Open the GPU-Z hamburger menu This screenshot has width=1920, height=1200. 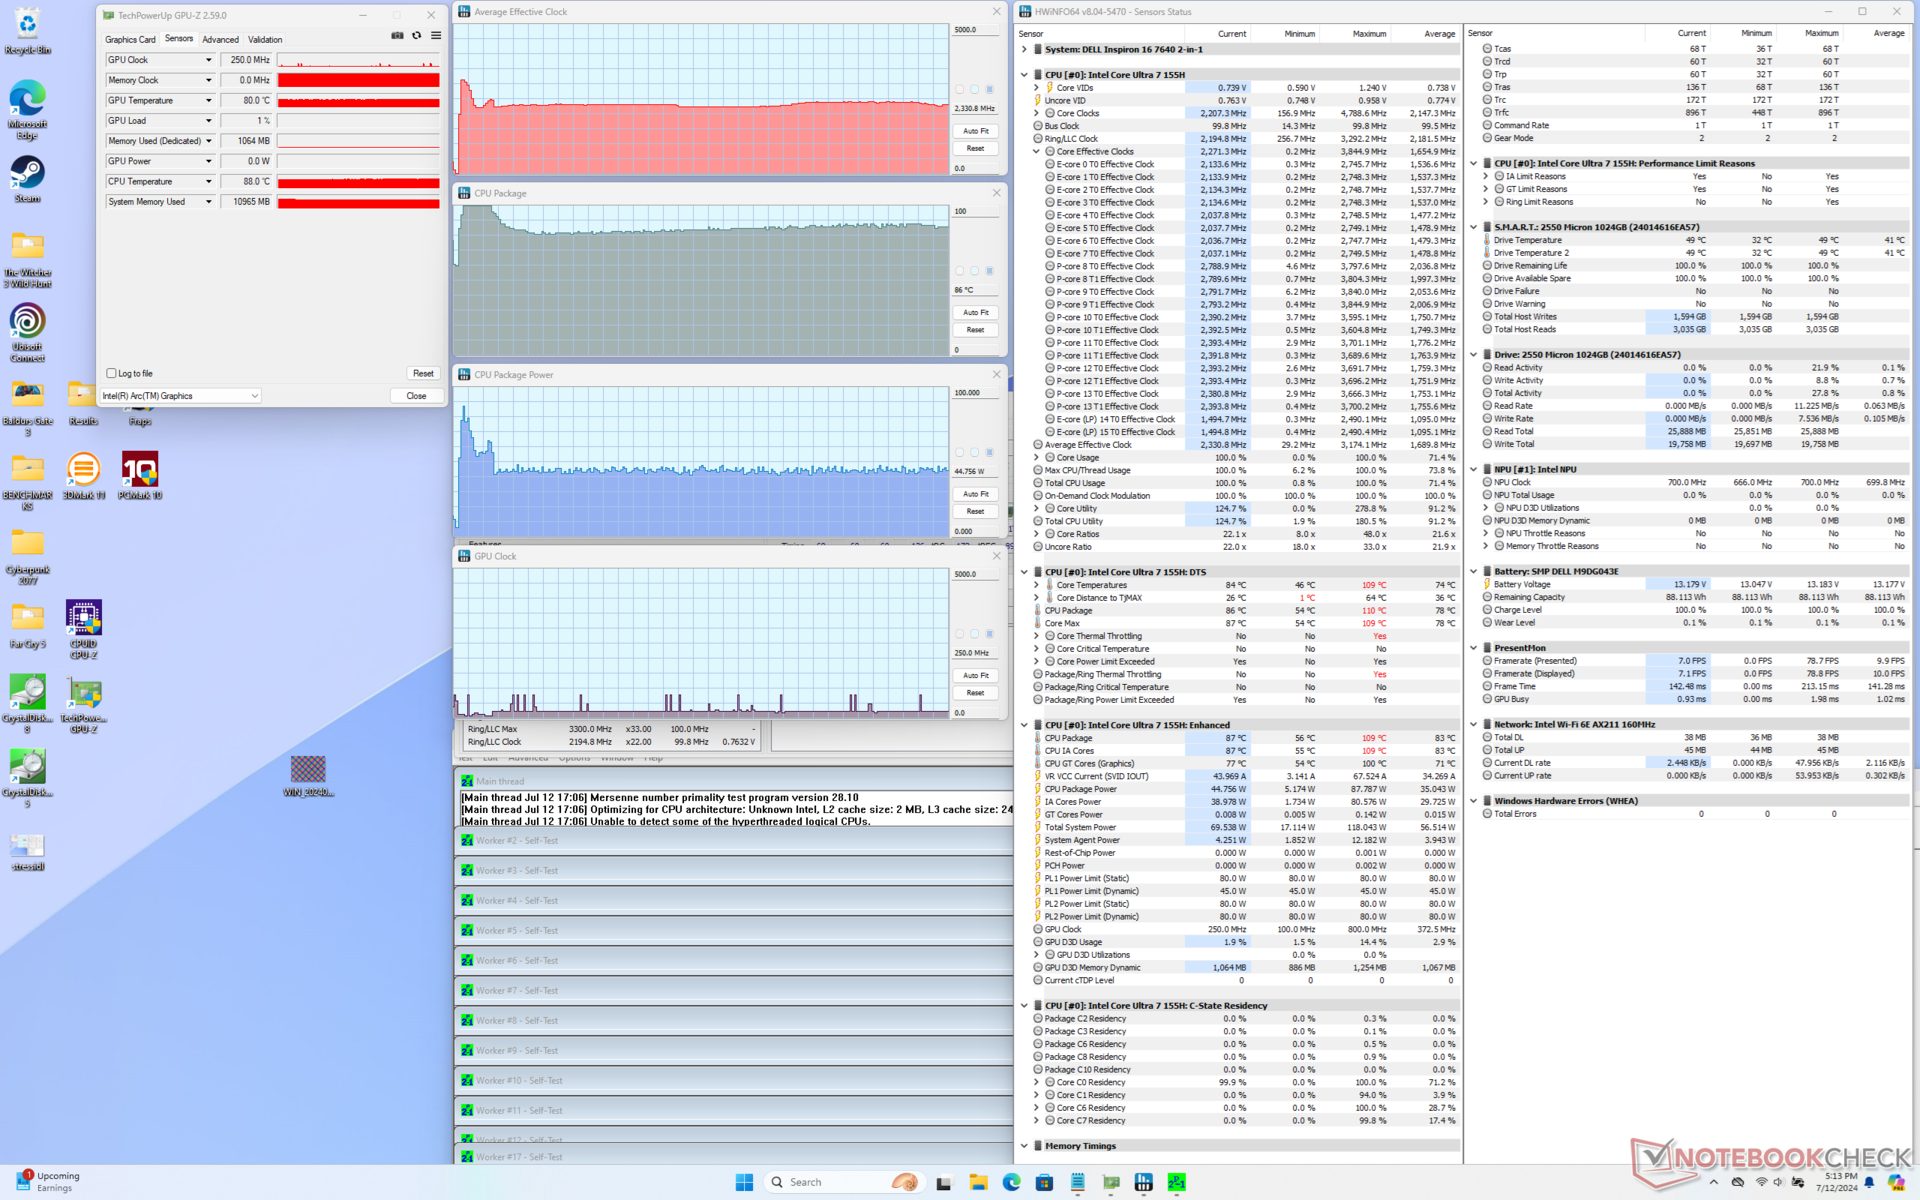pyautogui.click(x=436, y=36)
